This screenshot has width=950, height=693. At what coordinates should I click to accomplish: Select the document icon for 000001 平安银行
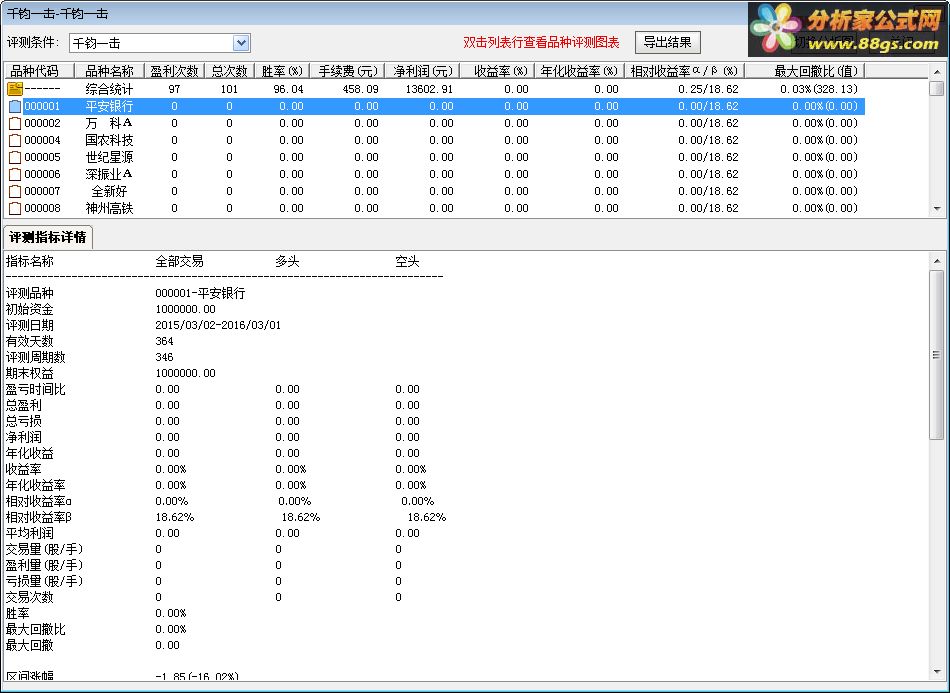(15, 106)
